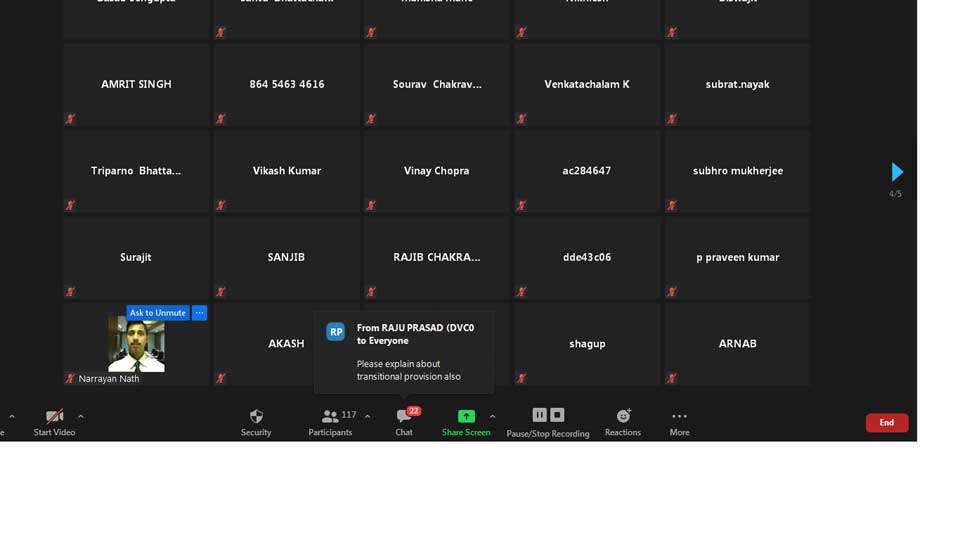The width and height of the screenshot is (960, 540).
Task: Click muted mic icon on ARNAB tile
Action: coord(672,378)
